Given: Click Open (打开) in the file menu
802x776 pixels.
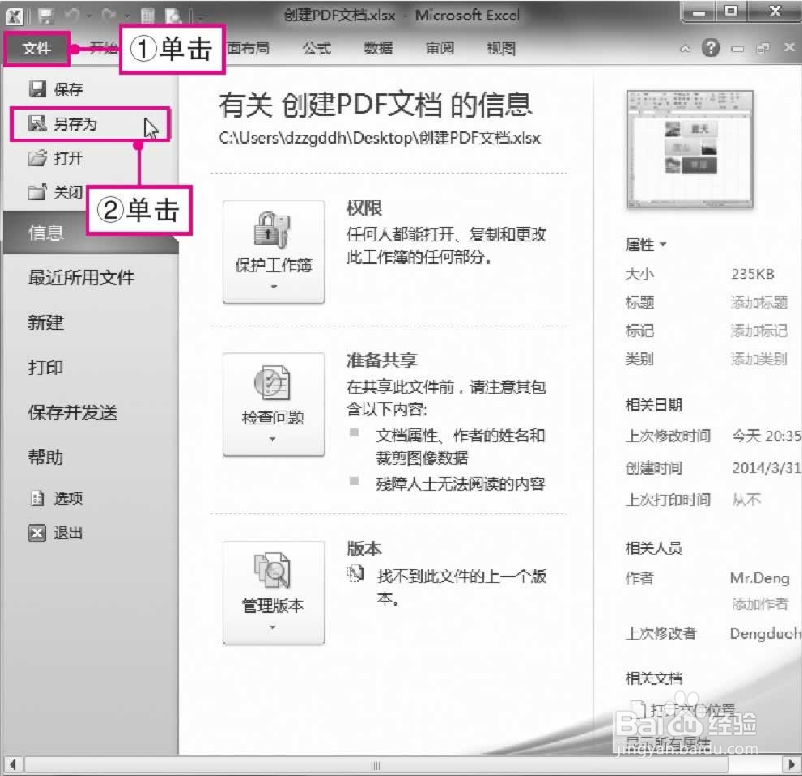Looking at the screenshot, I should pos(55,158).
